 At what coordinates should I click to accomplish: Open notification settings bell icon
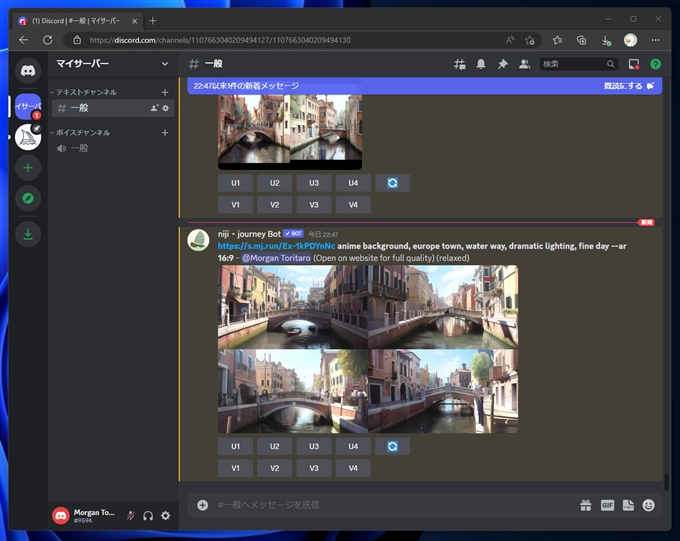pos(481,64)
